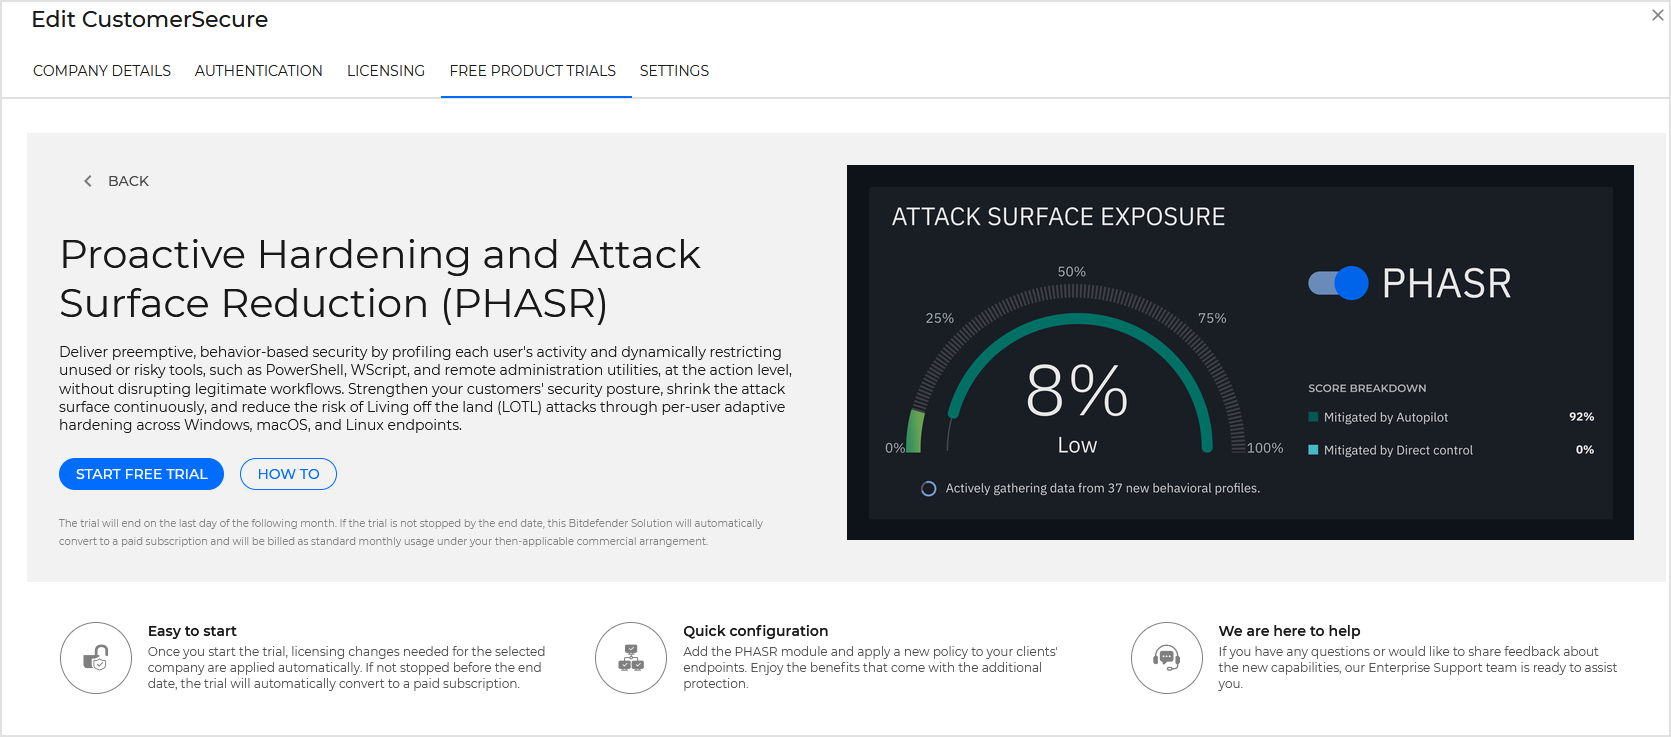Click the Mitigated by Autopilot label
The image size is (1671, 737).
pyautogui.click(x=1386, y=417)
